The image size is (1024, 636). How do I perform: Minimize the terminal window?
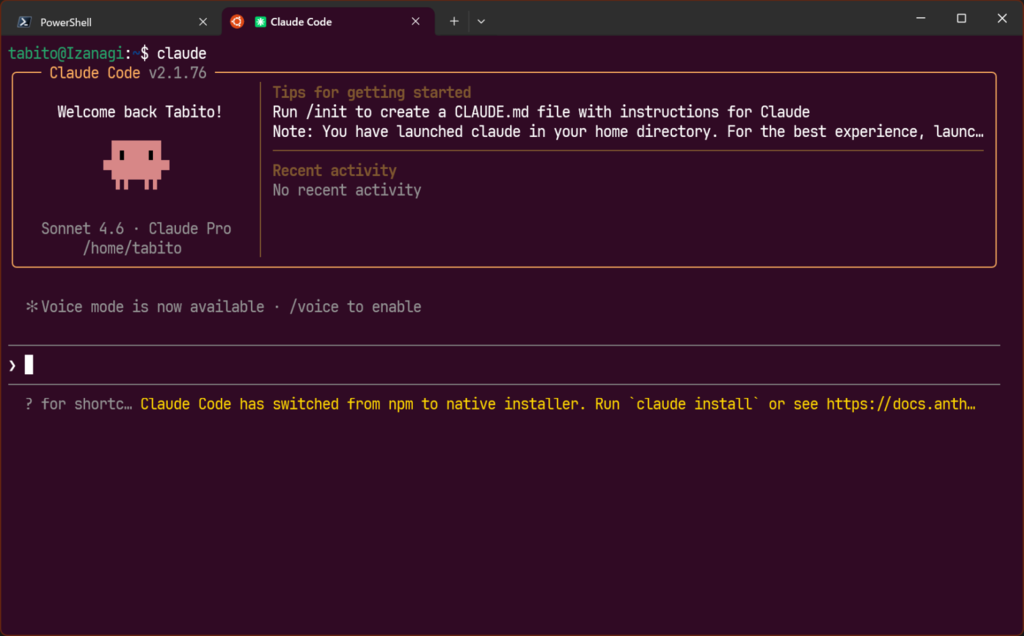point(921,18)
